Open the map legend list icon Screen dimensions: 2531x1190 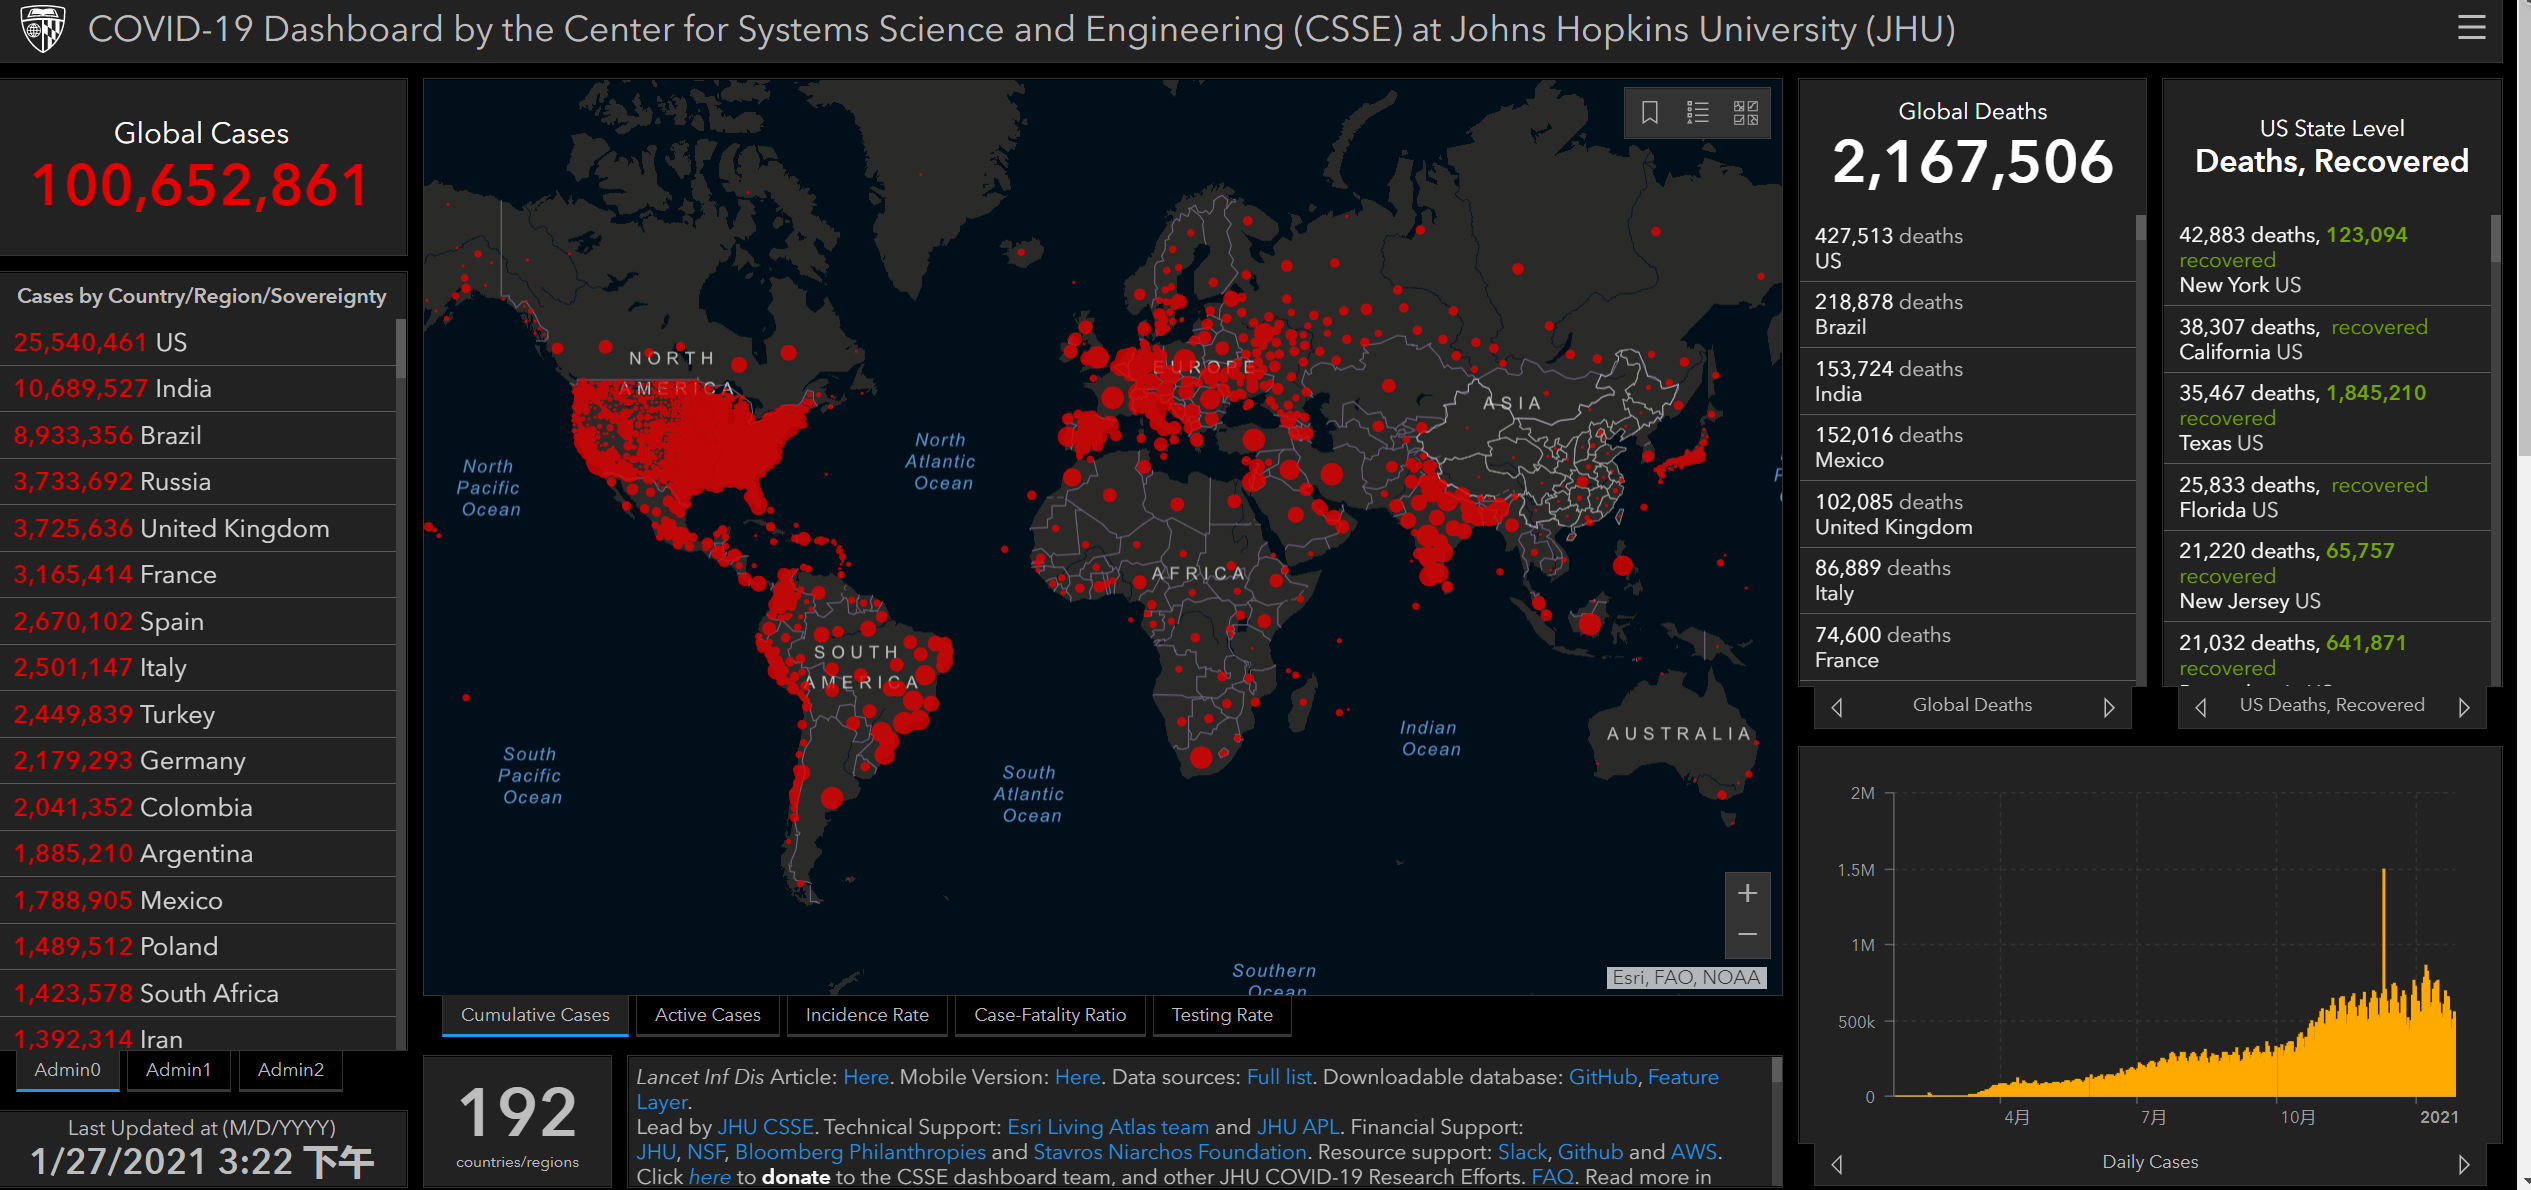tap(1697, 112)
